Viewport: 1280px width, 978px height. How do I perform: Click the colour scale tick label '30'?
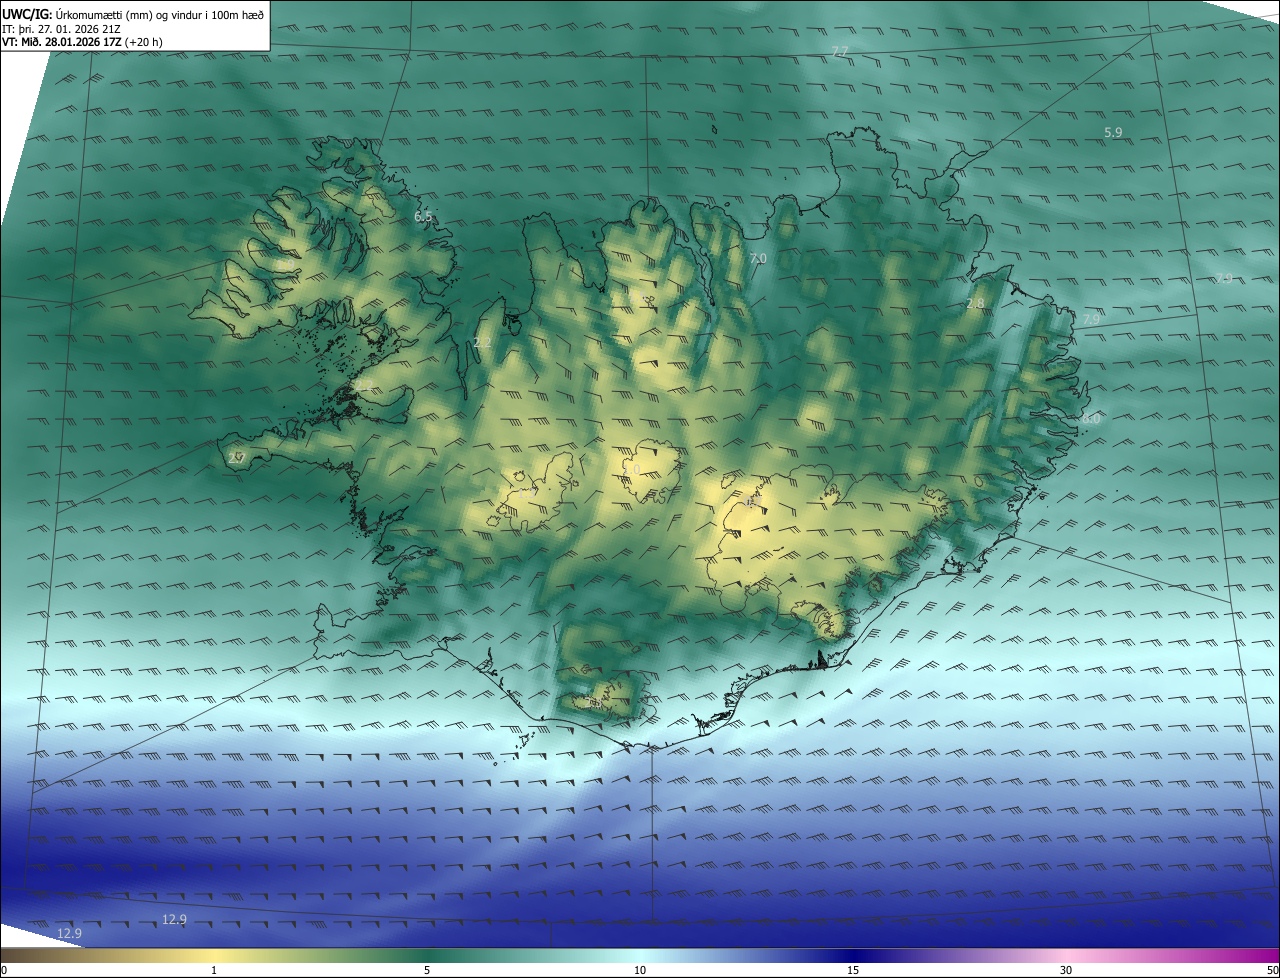(x=1066, y=970)
